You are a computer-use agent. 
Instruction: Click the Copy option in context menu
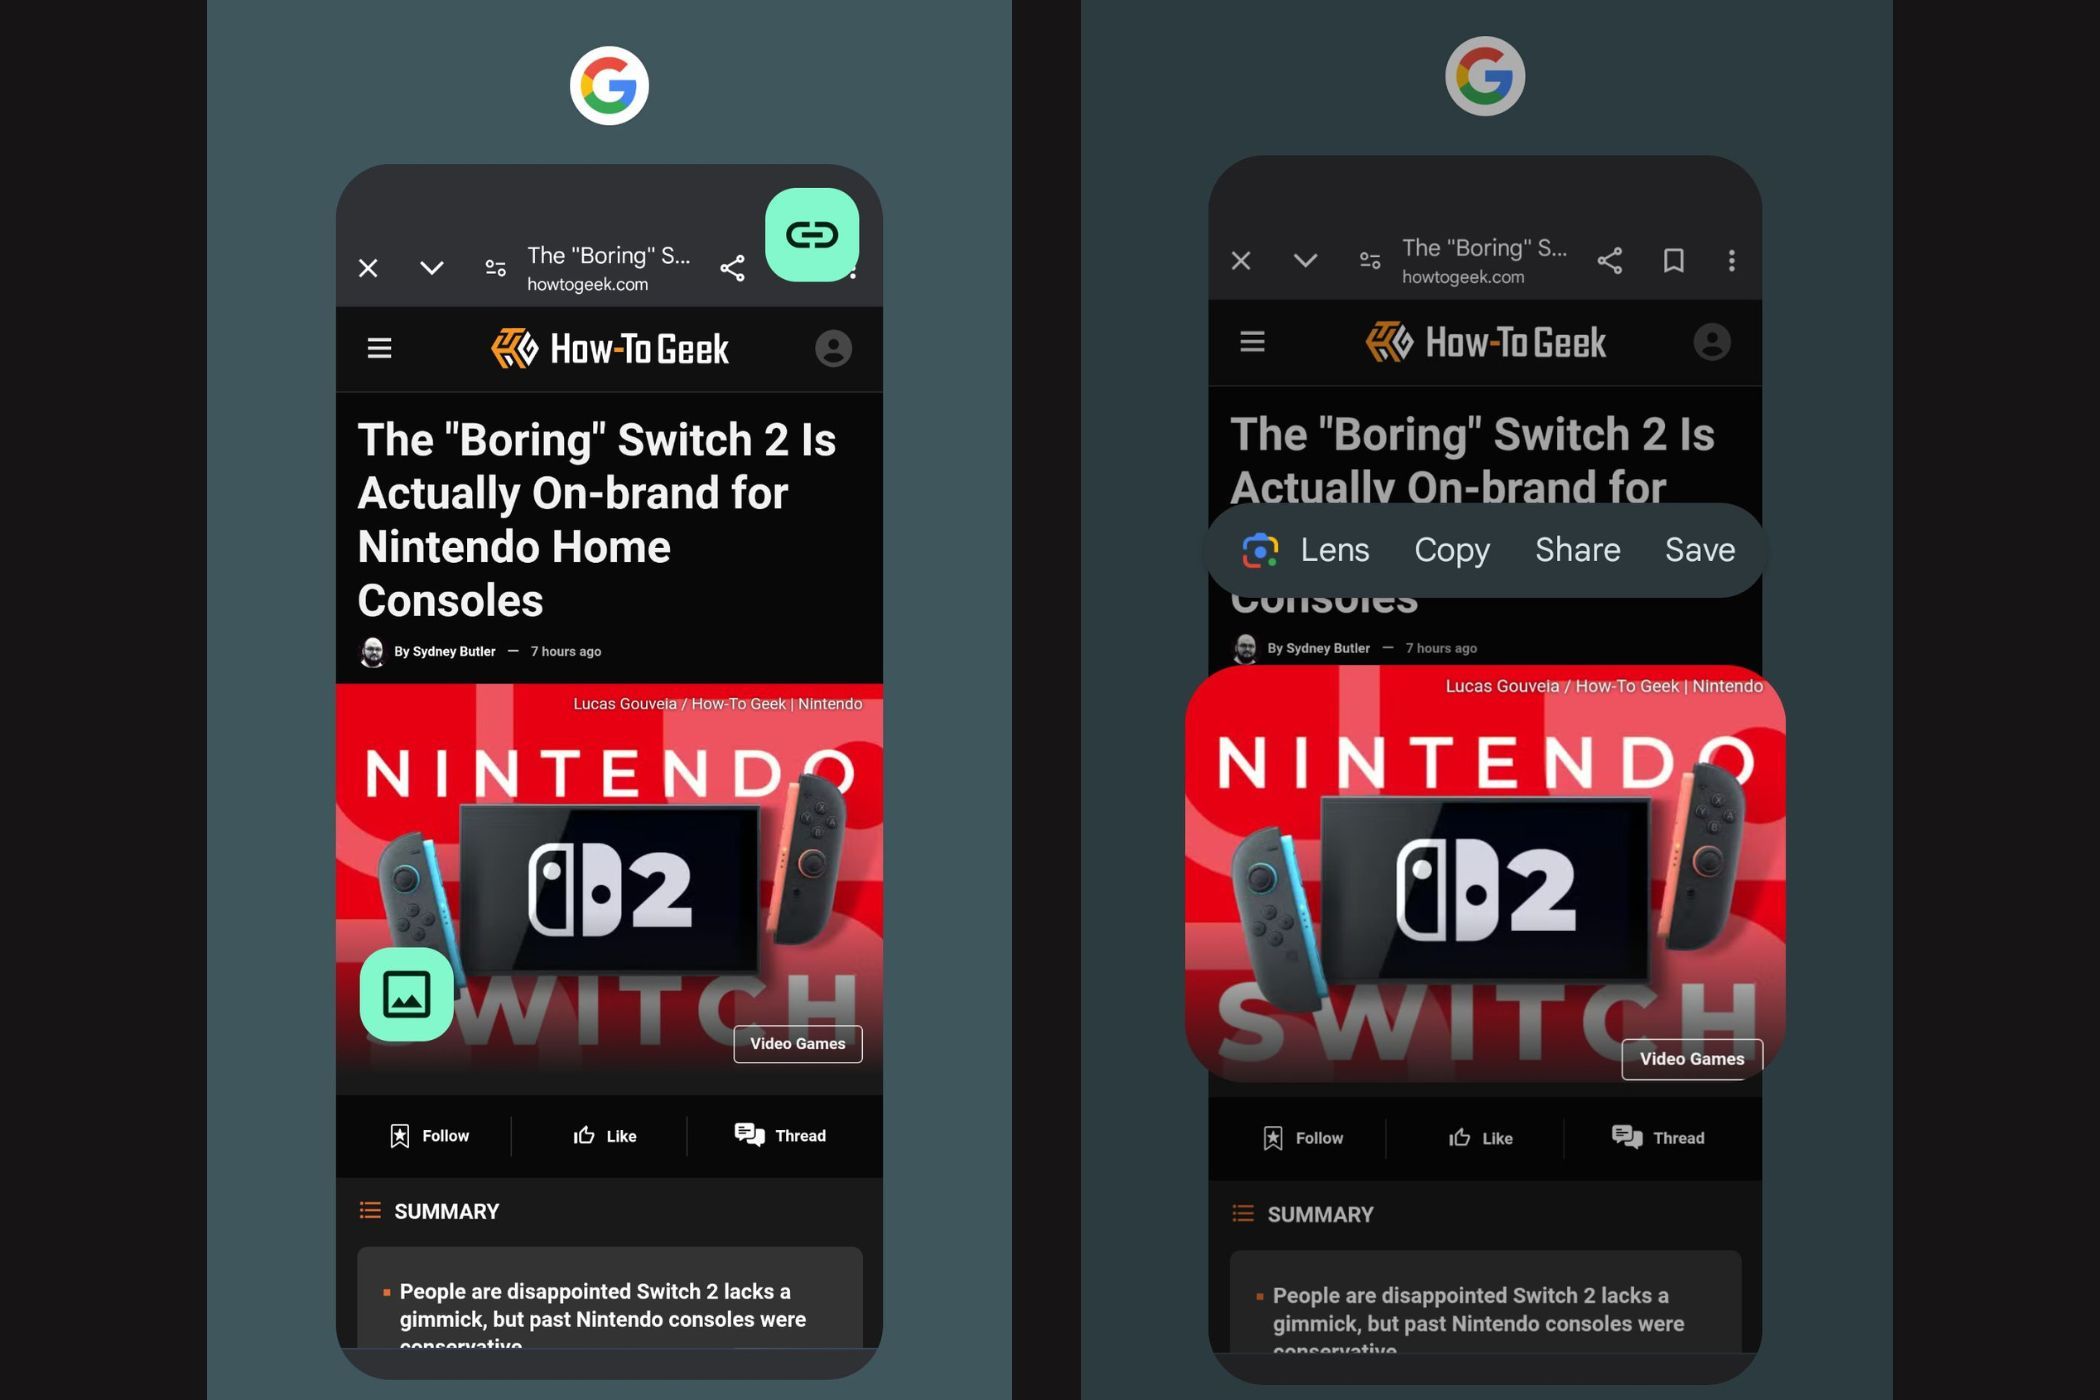click(1452, 550)
